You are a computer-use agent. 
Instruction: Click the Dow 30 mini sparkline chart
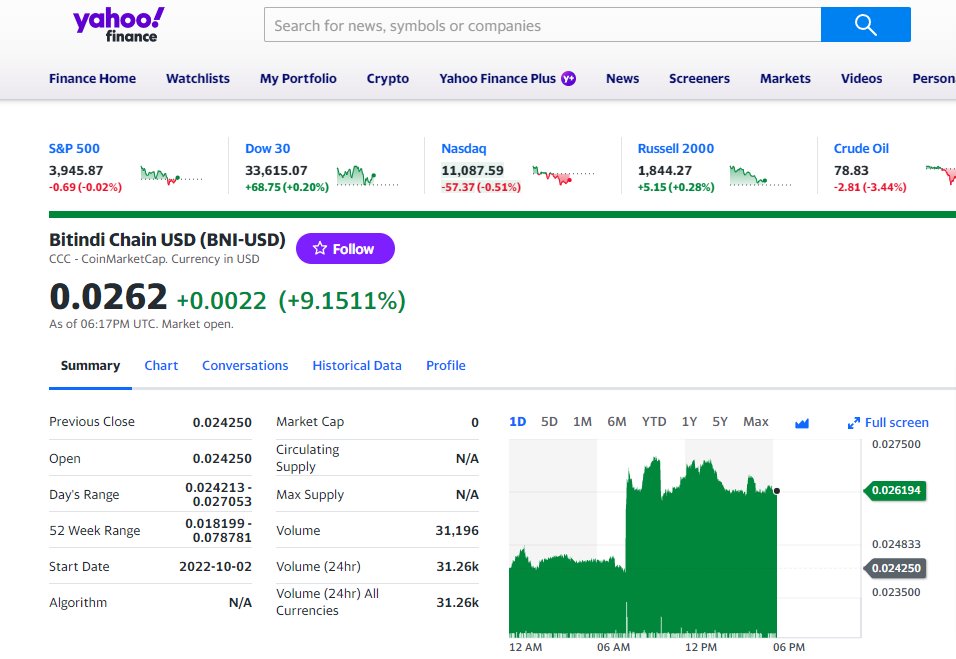point(368,176)
